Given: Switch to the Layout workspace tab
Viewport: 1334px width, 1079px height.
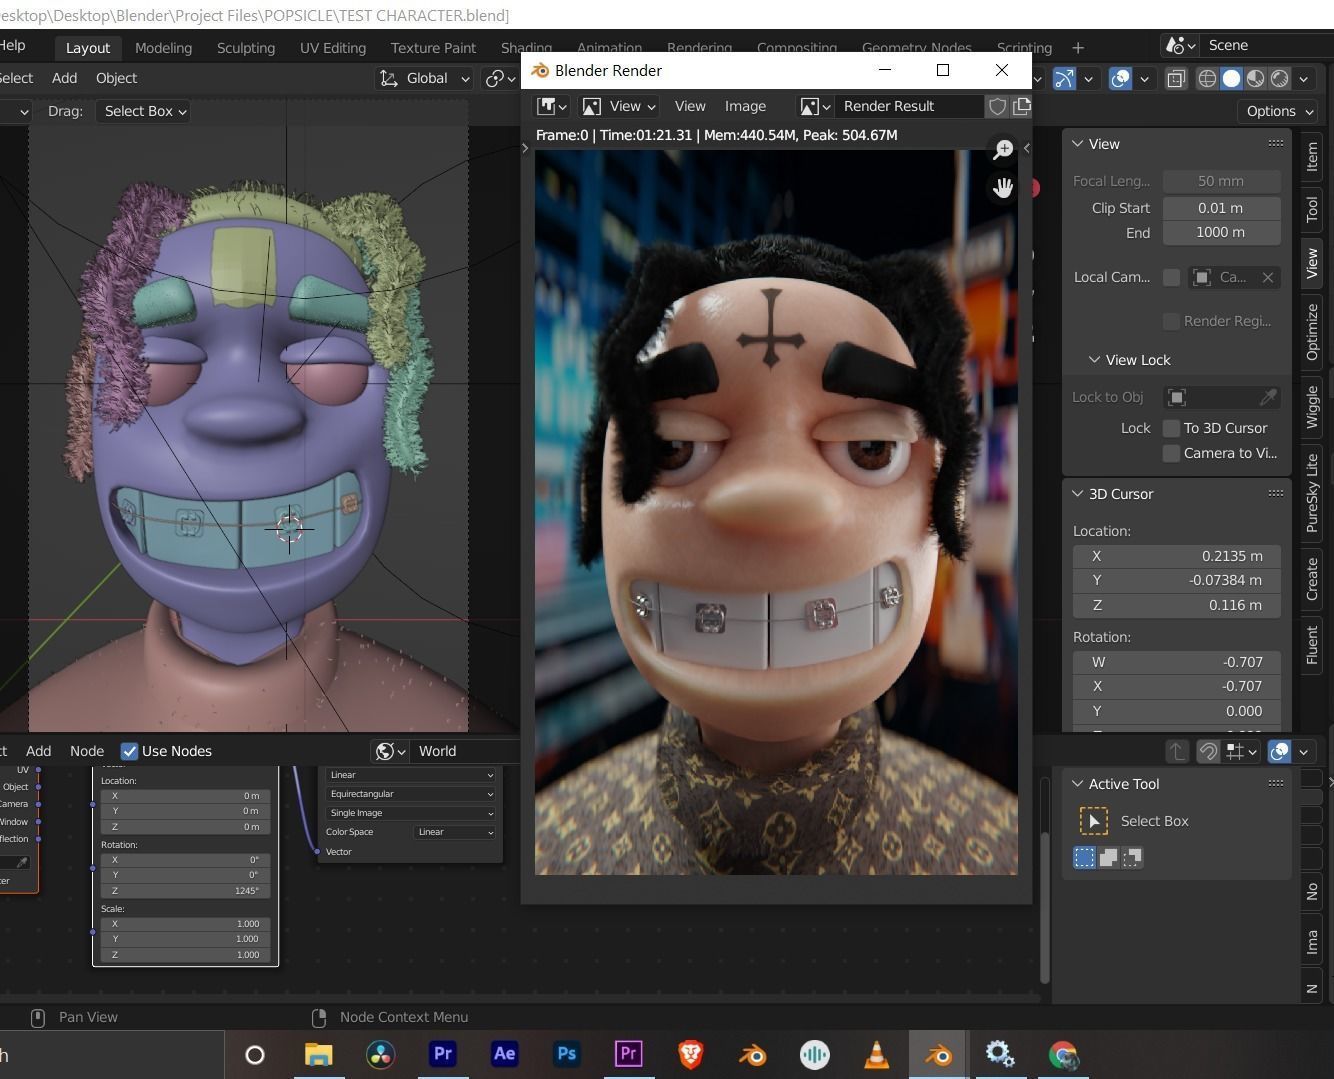Looking at the screenshot, I should (88, 47).
